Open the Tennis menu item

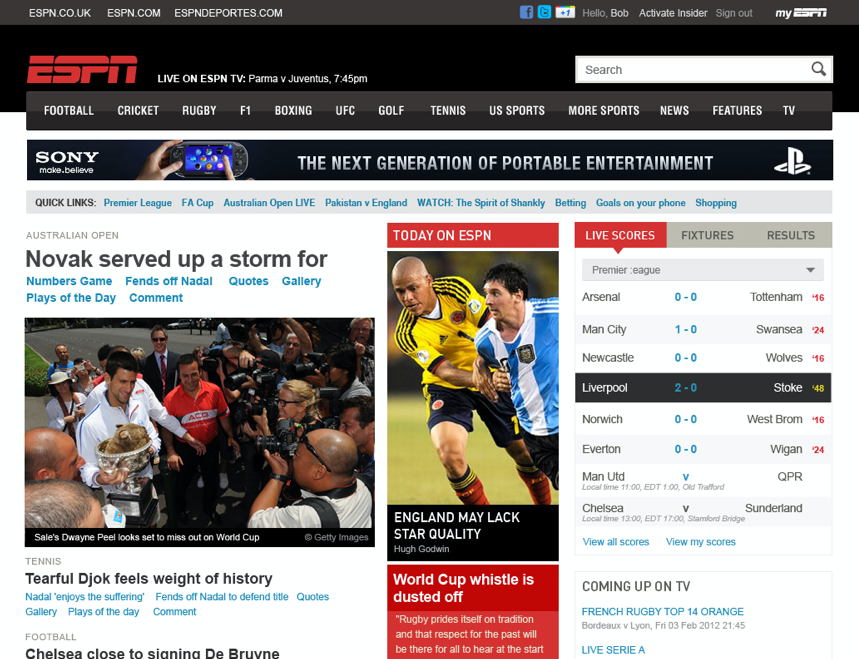pos(448,111)
